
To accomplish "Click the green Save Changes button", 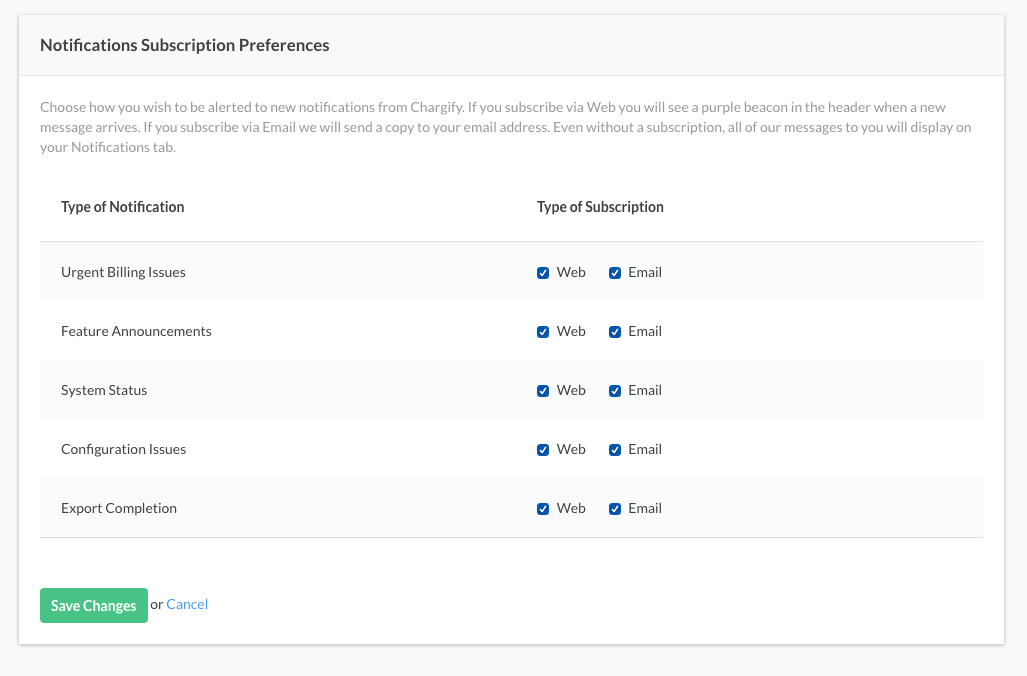I will 93,606.
